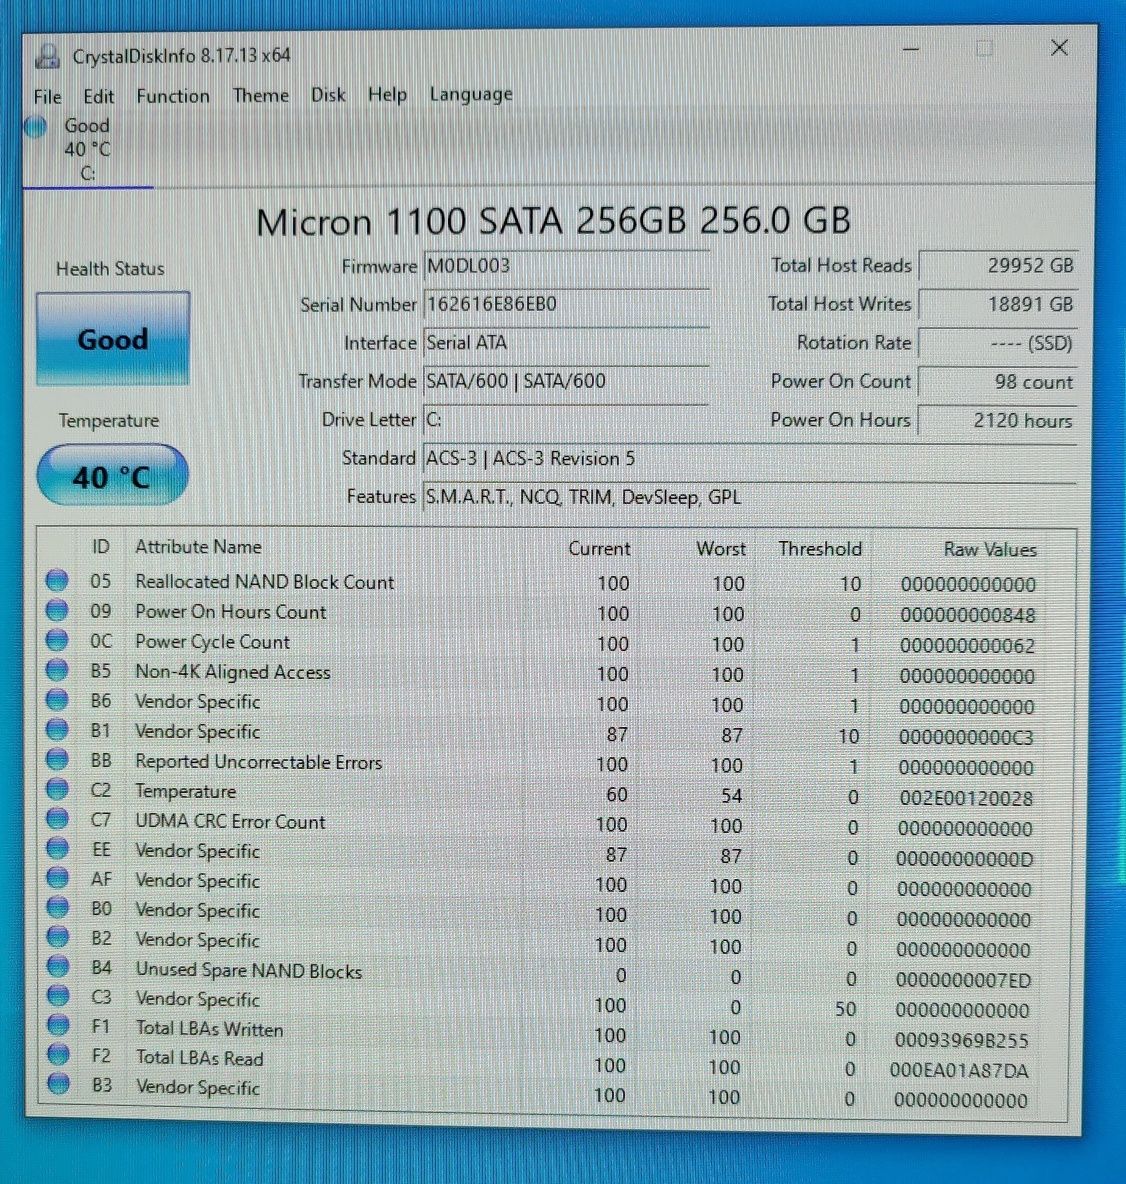Select the Reallocated NAND Block Count attribute name

(264, 581)
